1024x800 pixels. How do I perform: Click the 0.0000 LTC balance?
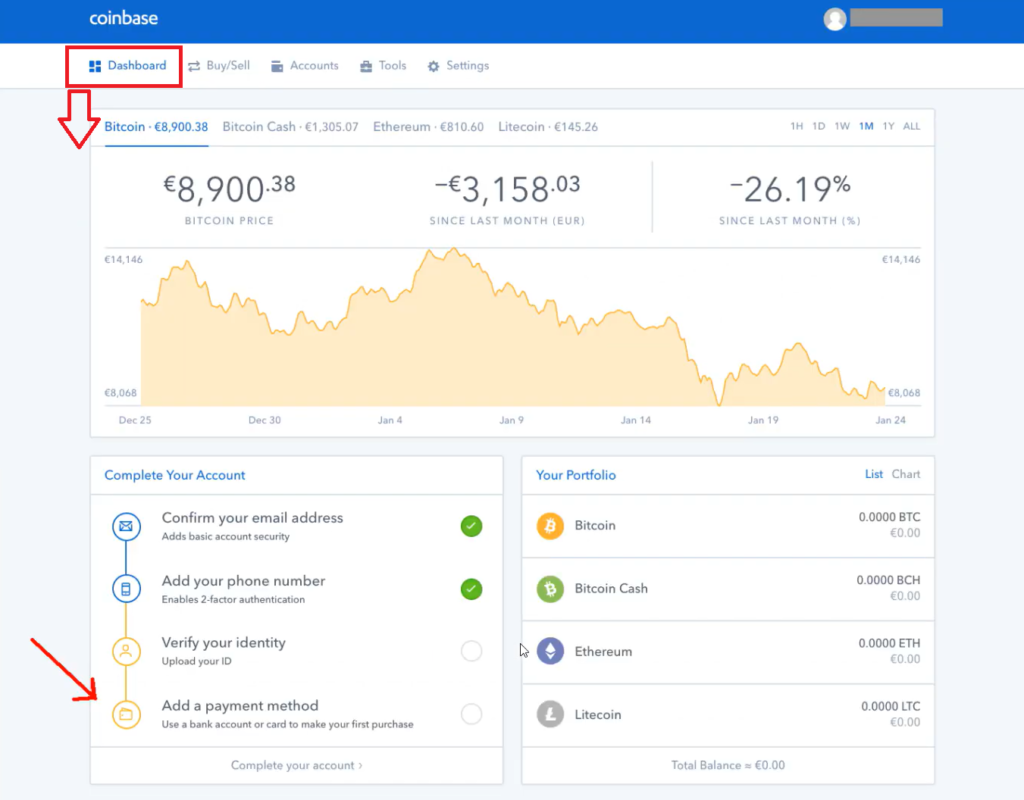891,707
